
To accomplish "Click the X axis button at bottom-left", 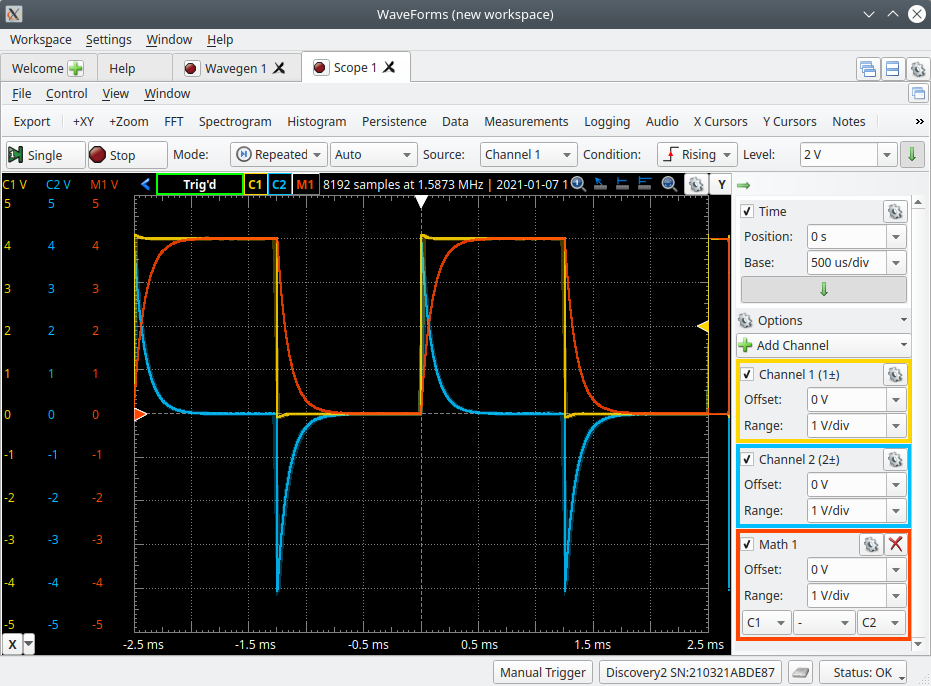I will point(12,644).
